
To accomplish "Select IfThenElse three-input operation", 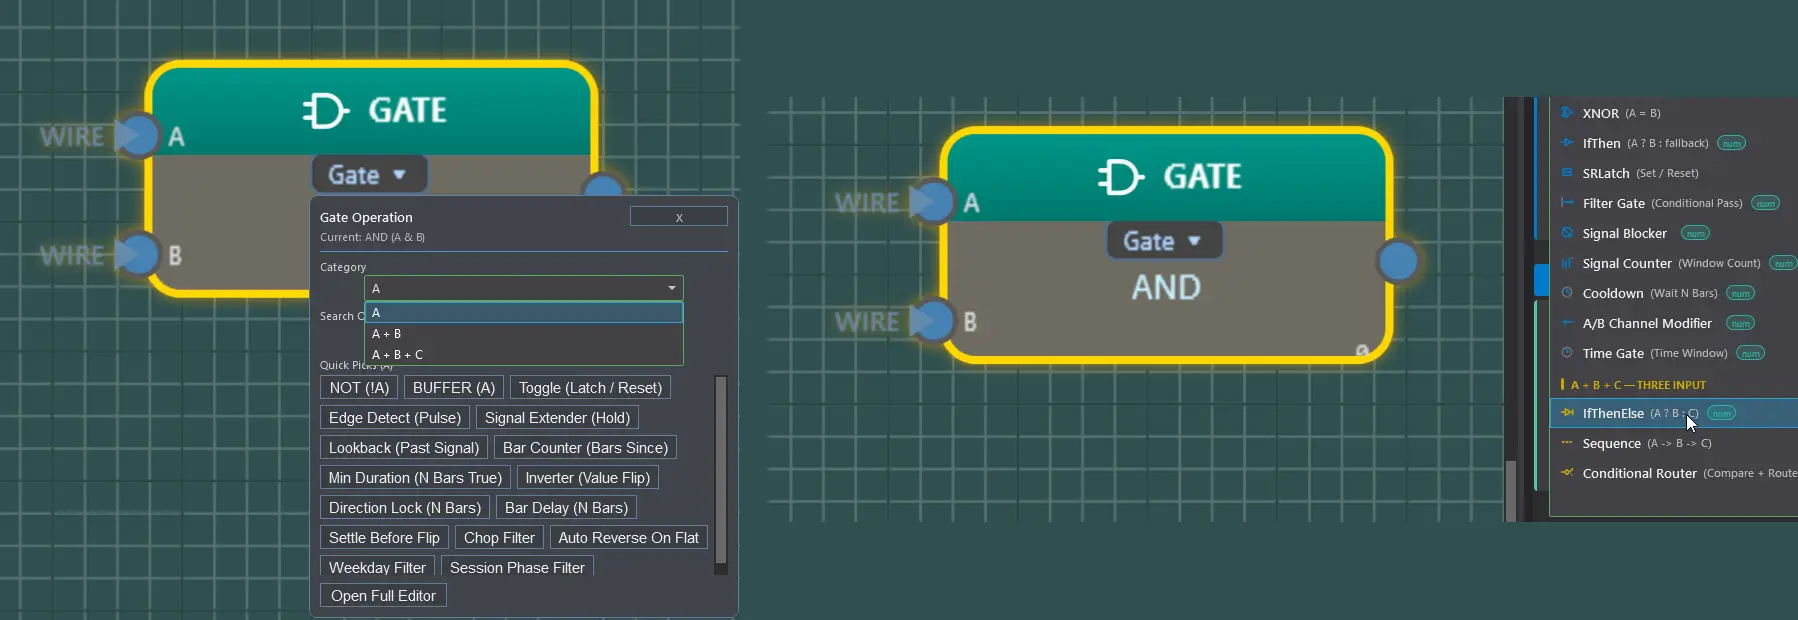I will click(1673, 413).
